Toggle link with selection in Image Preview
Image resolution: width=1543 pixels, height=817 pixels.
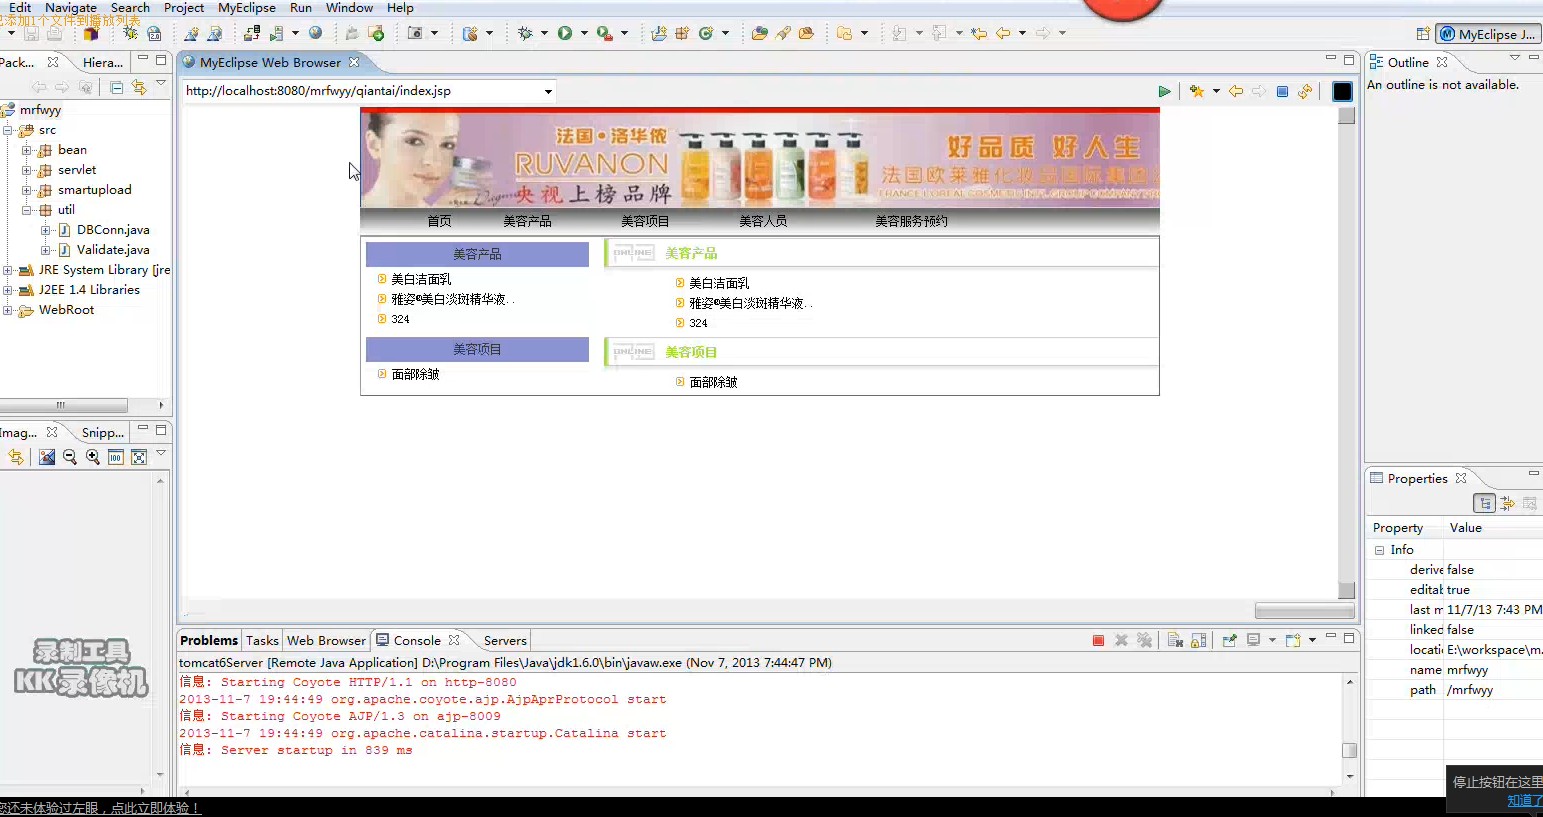[16, 457]
